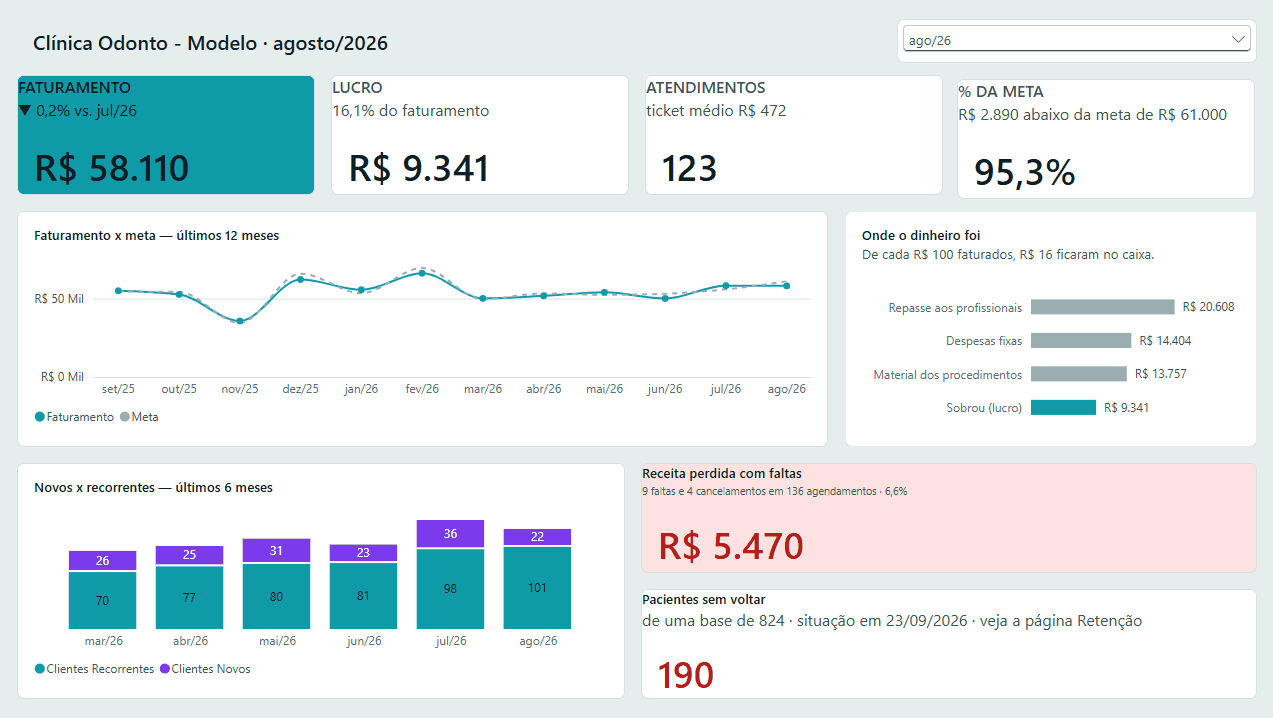The image size is (1273, 718).
Task: Click the R$ 14.404 bar label
Action: coord(1165,341)
